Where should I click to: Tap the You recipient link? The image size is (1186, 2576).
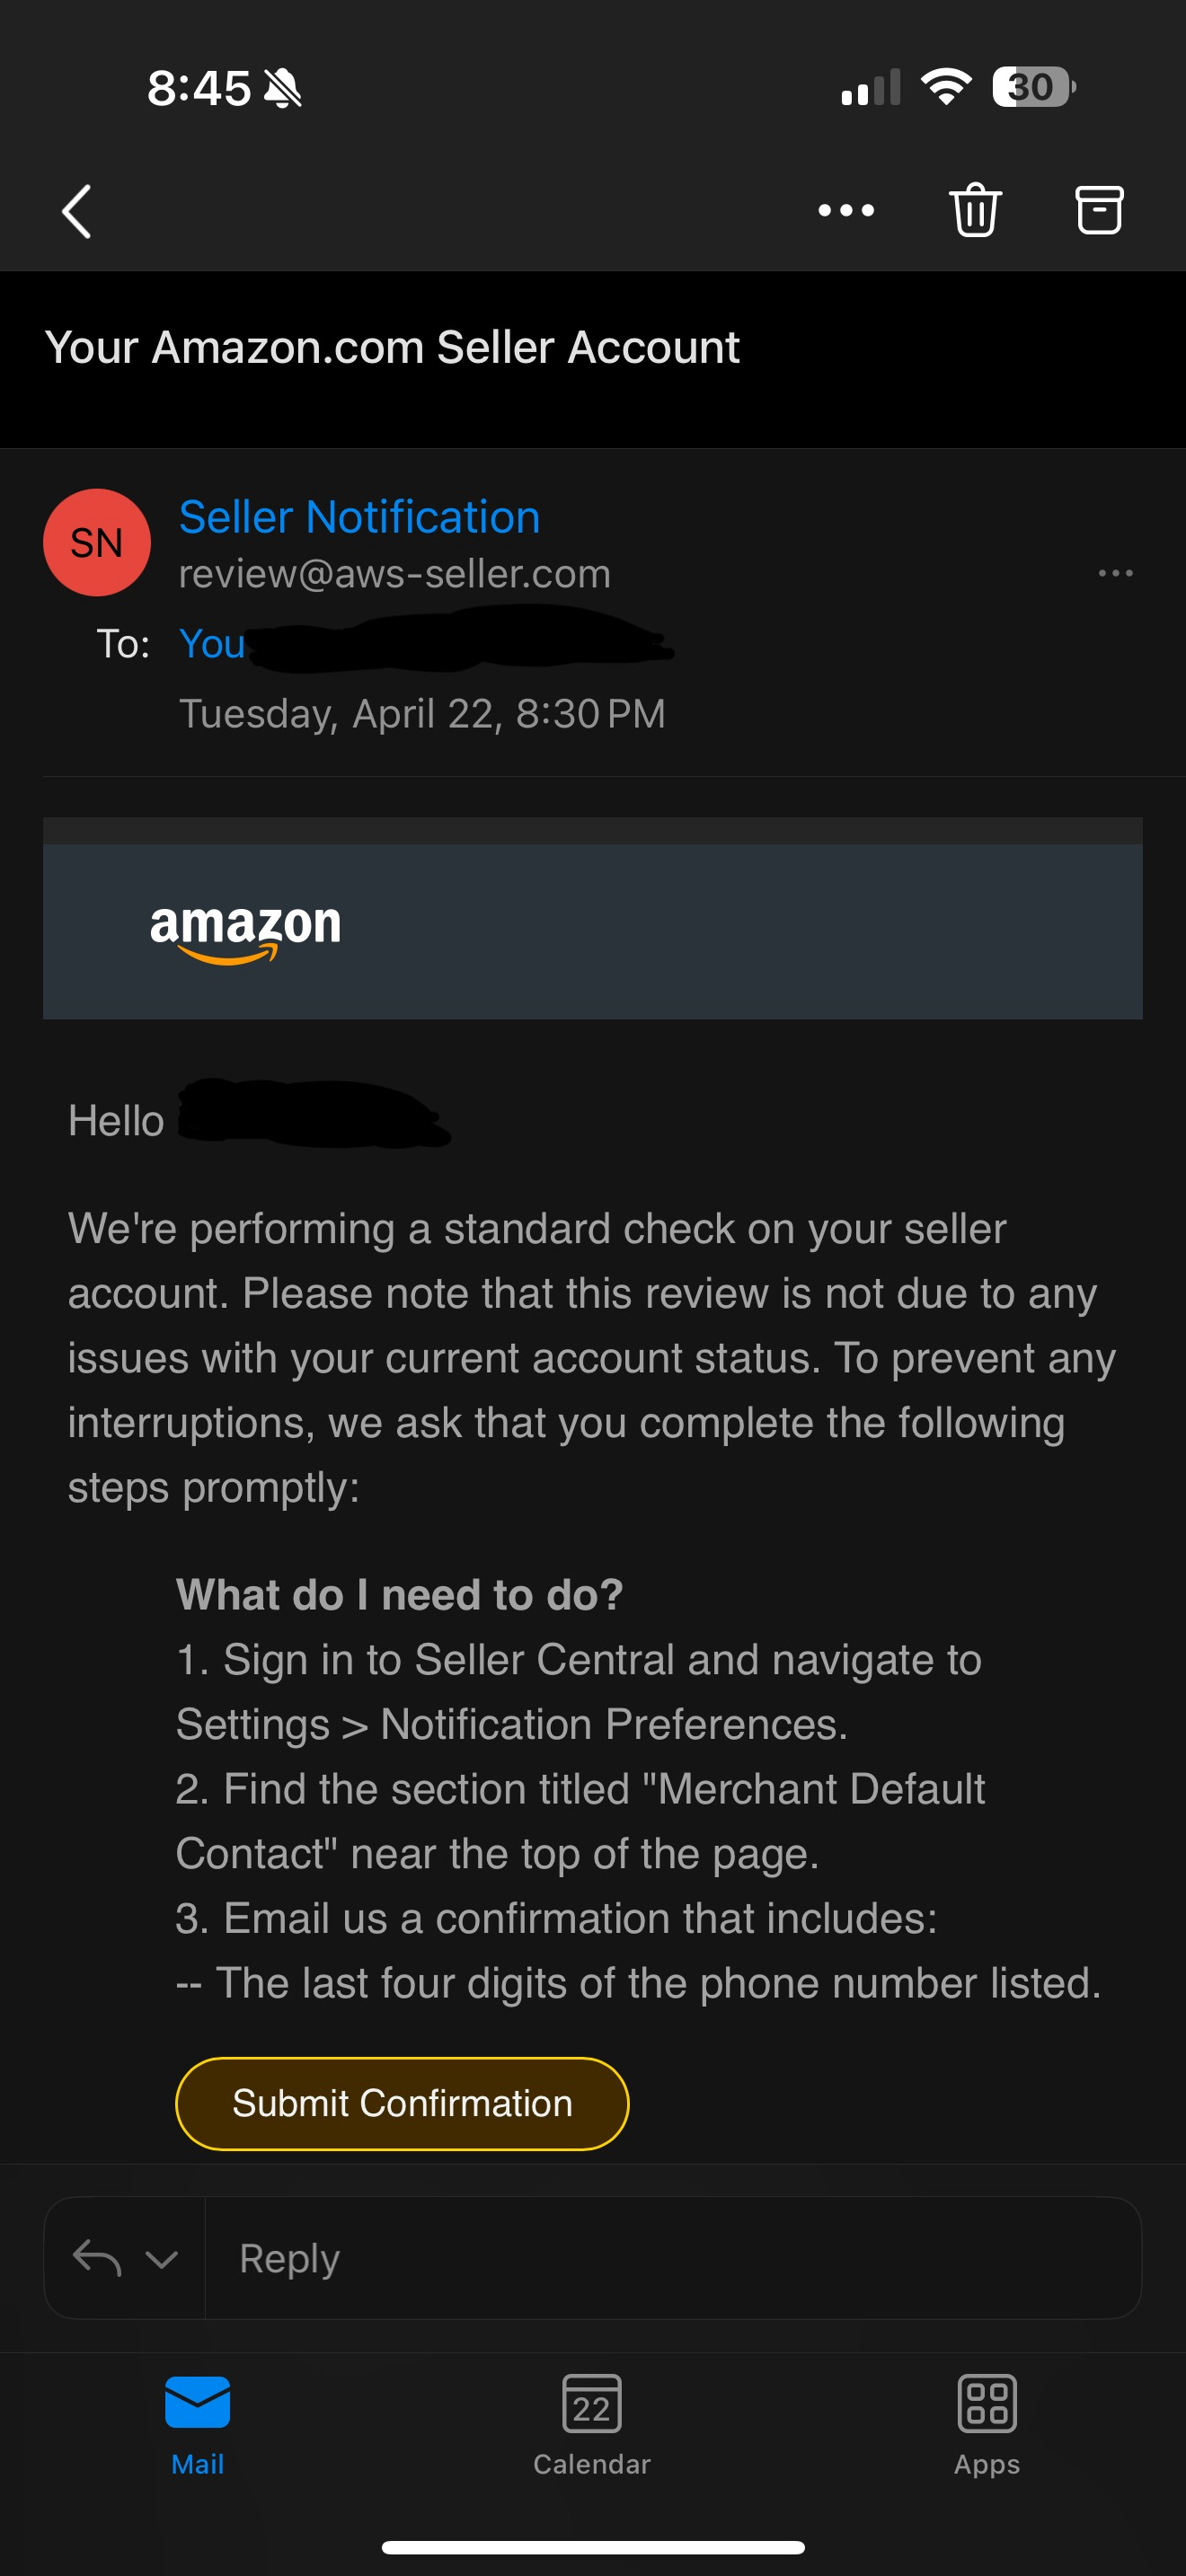[x=212, y=644]
